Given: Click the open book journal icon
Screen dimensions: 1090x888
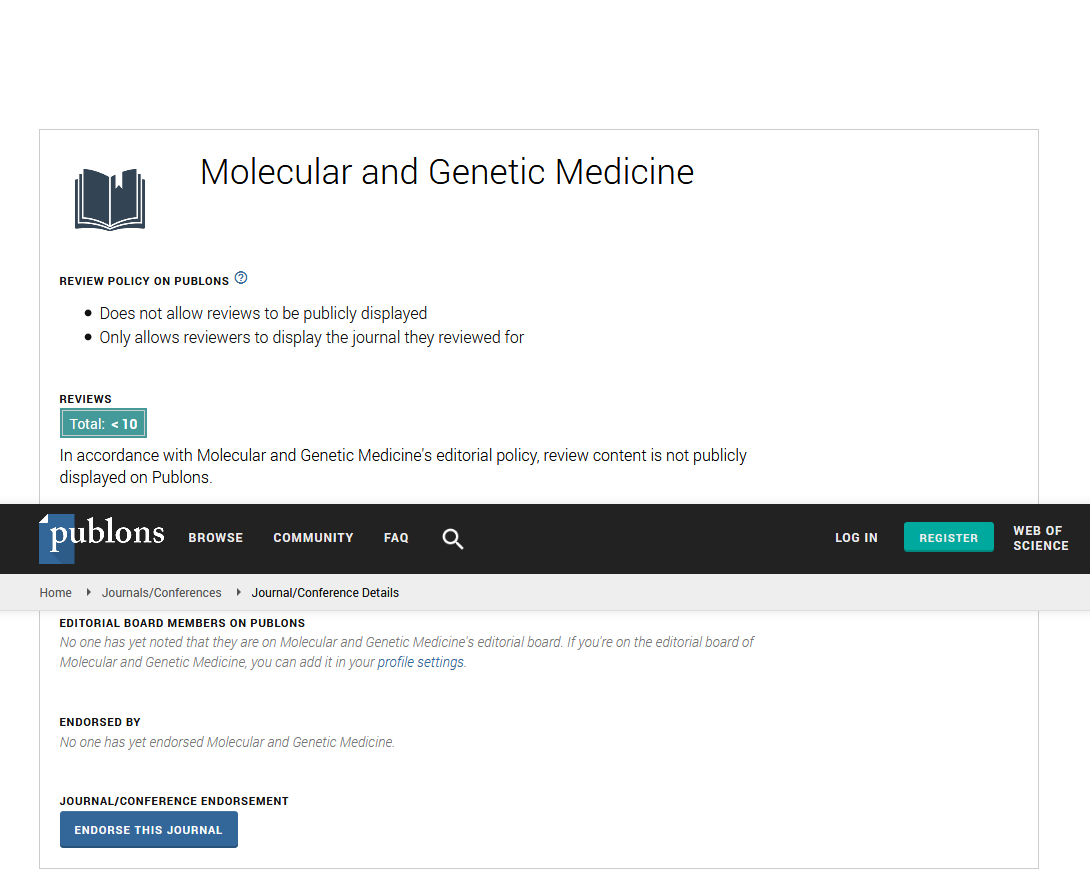Looking at the screenshot, I should coord(110,199).
